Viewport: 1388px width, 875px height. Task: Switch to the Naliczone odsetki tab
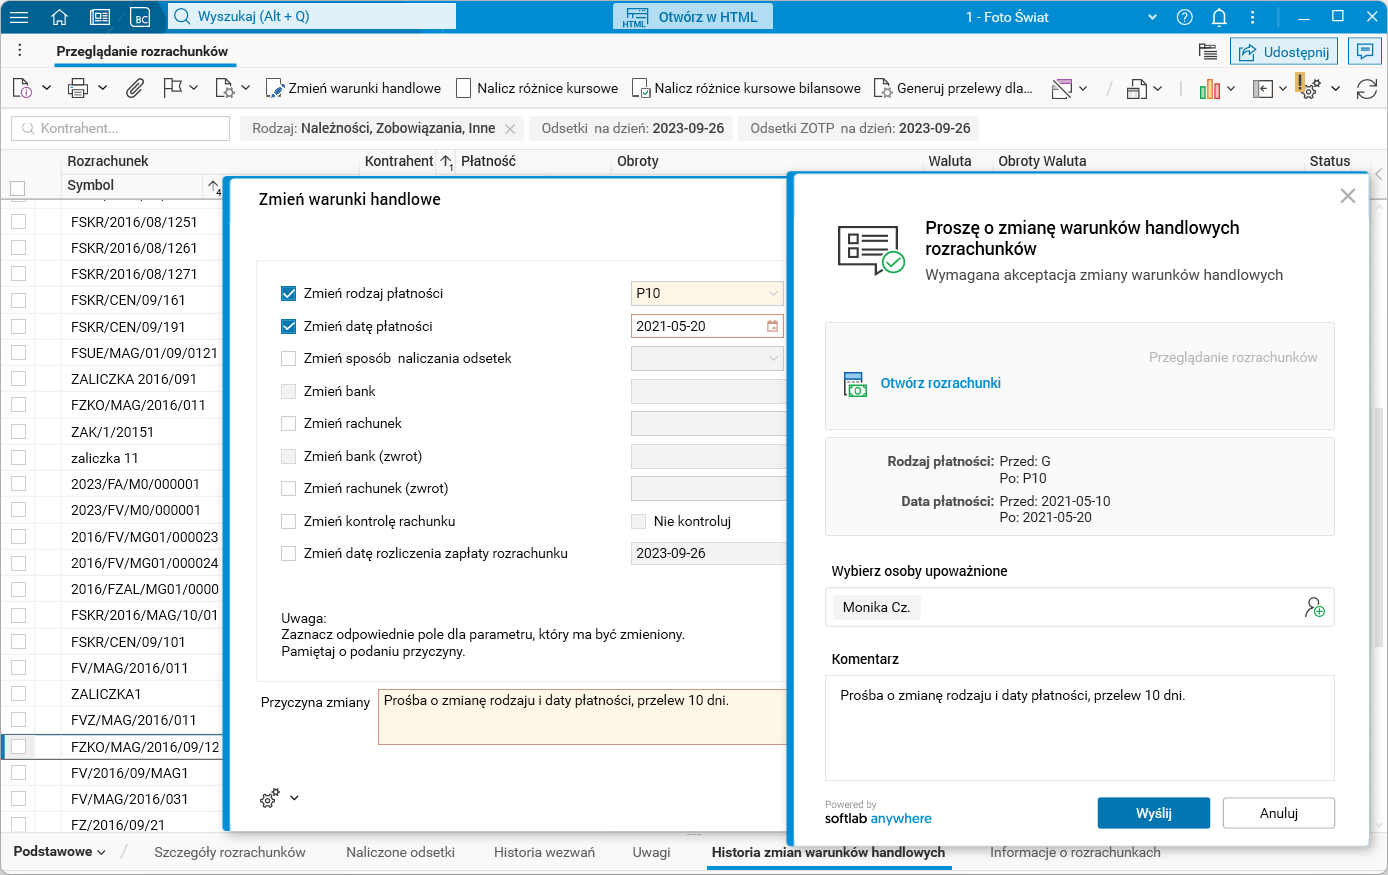tap(400, 852)
